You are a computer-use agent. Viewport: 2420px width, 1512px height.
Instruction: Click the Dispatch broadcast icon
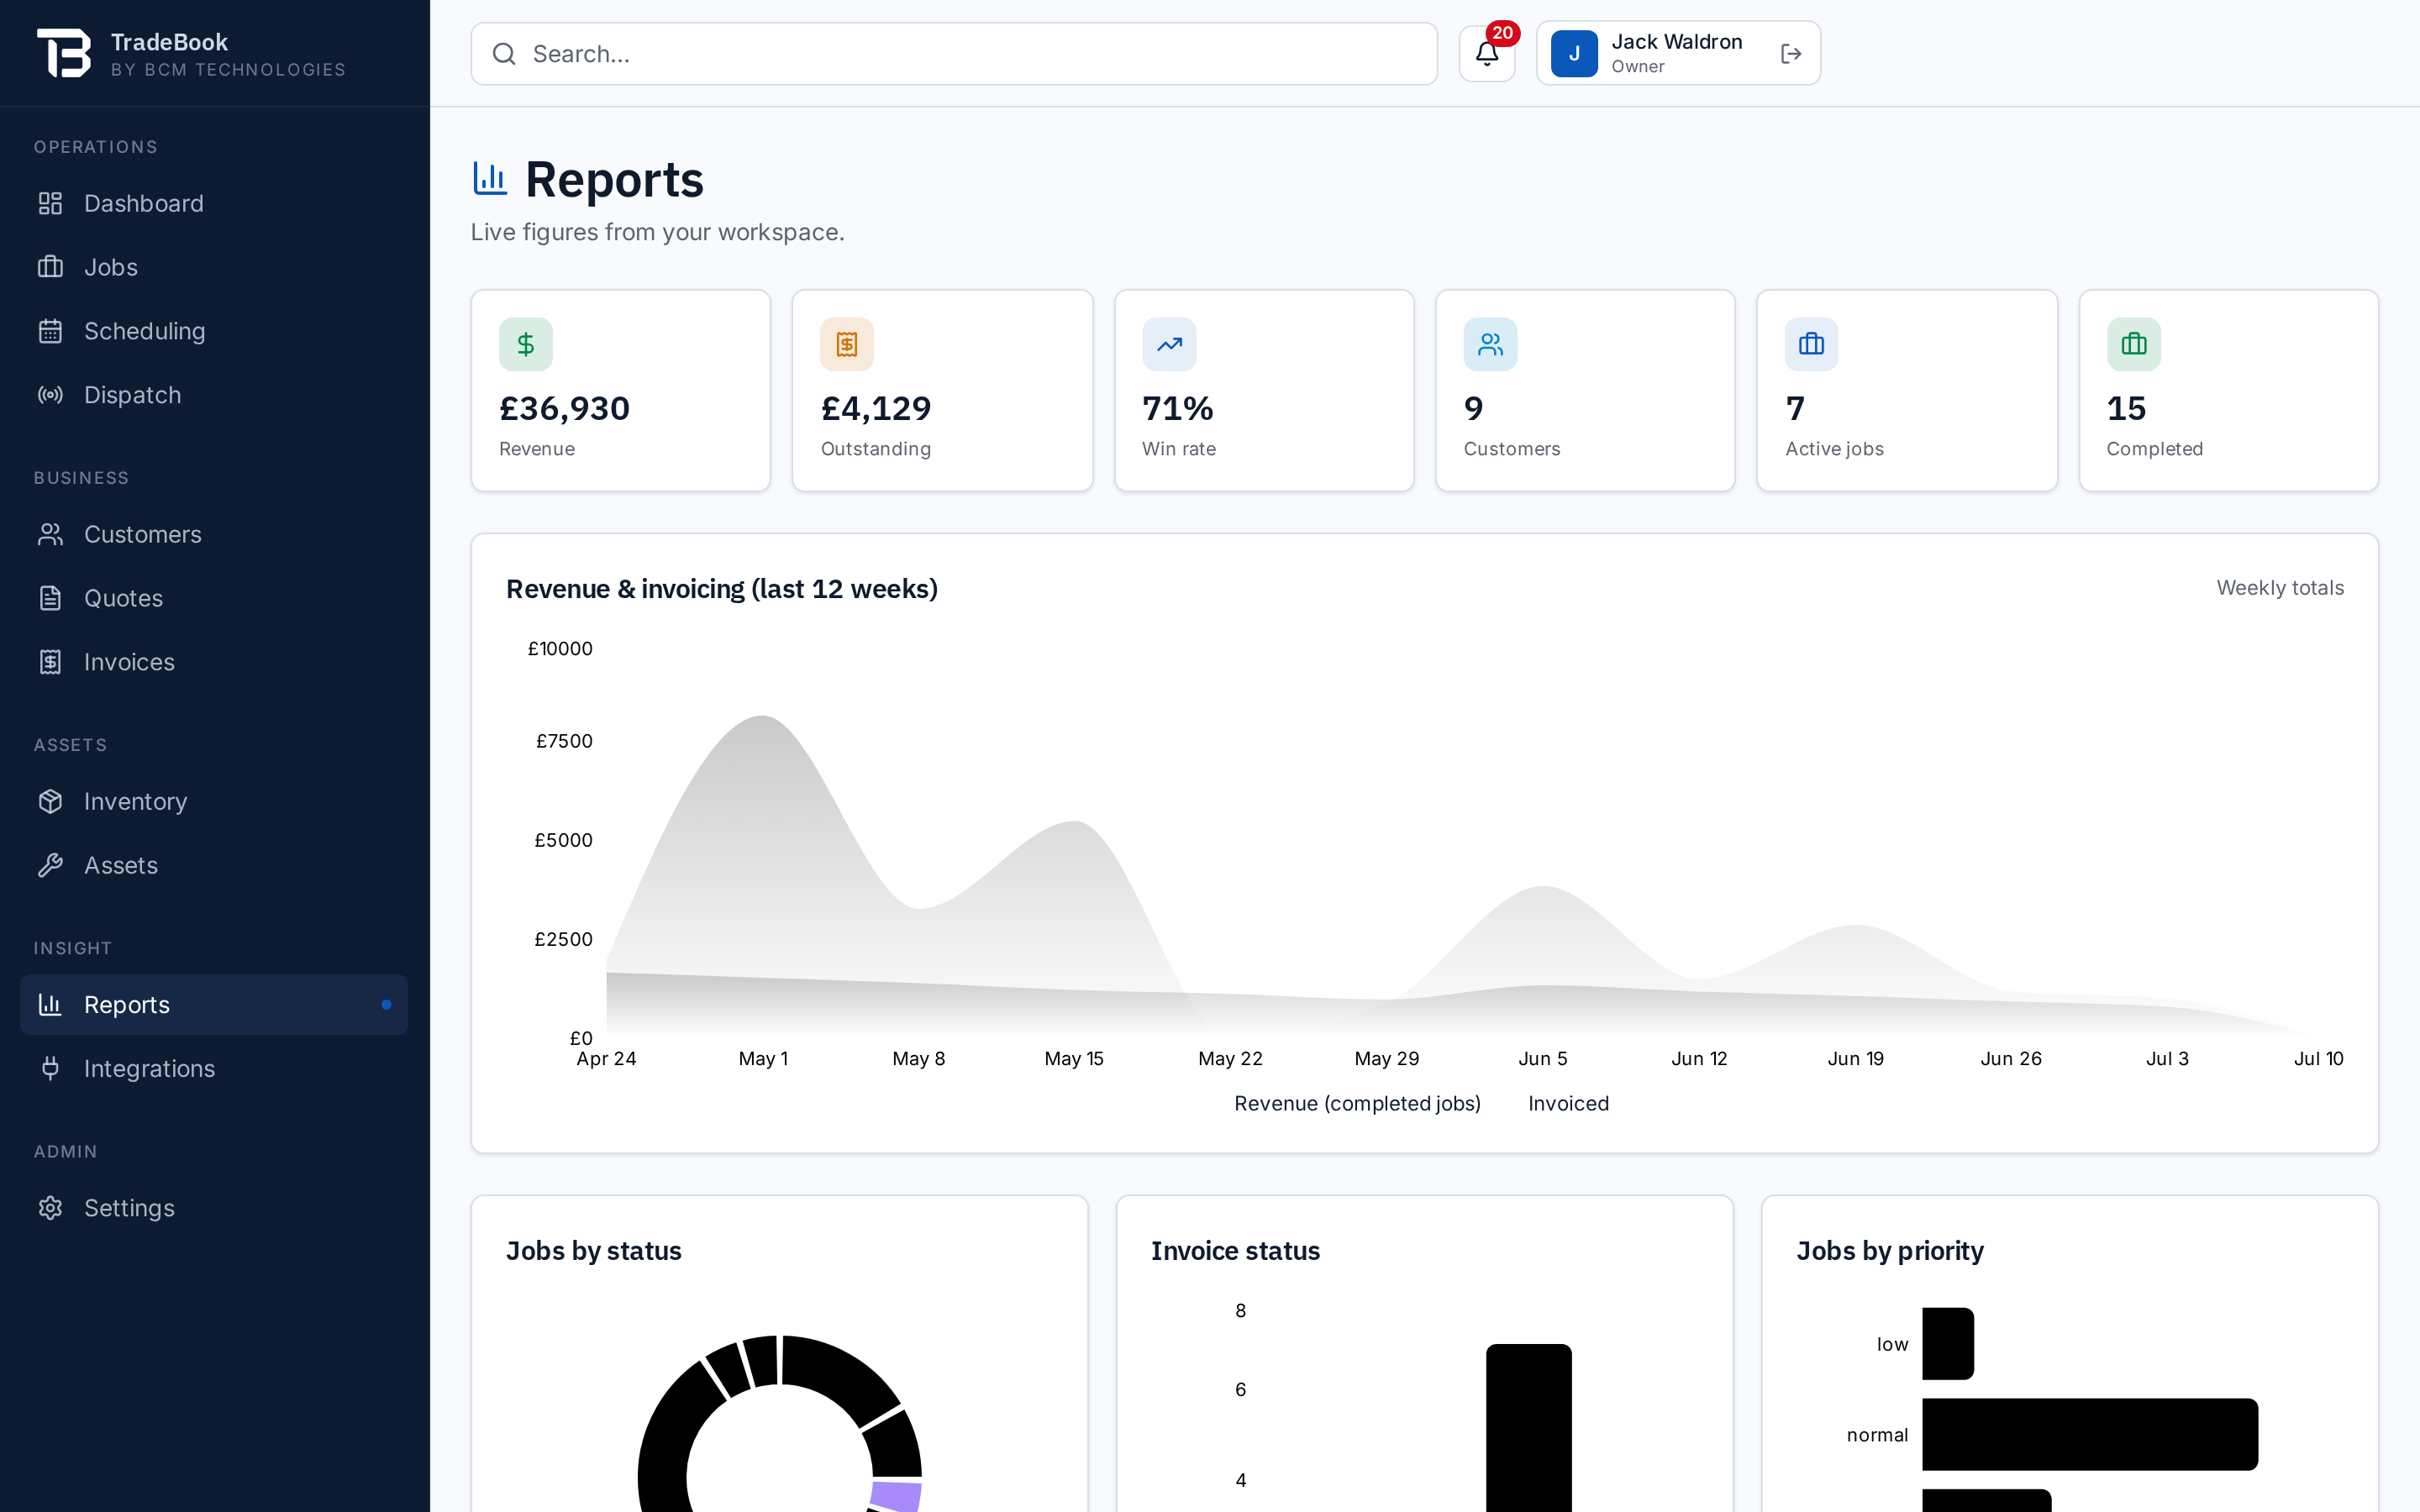coord(50,395)
